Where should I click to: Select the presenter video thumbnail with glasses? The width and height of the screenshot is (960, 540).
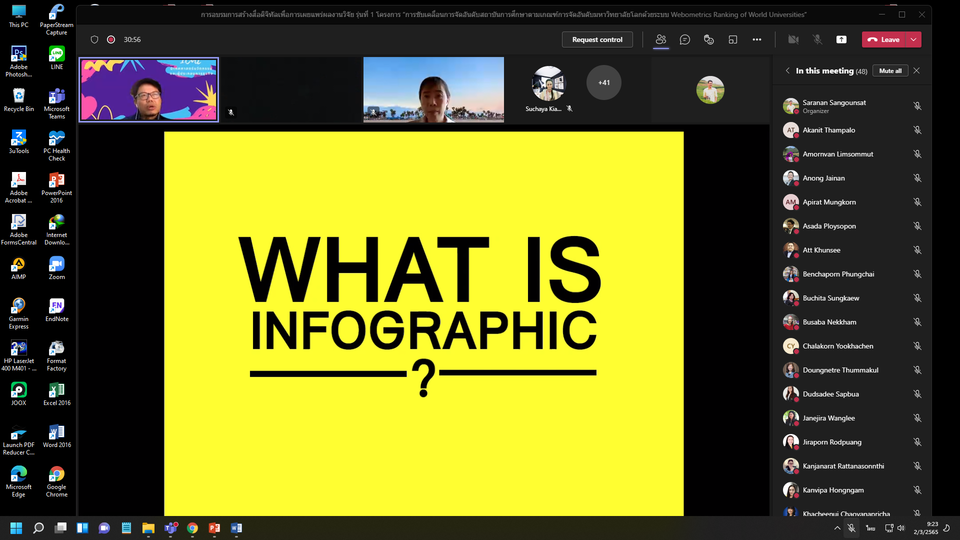tap(149, 89)
